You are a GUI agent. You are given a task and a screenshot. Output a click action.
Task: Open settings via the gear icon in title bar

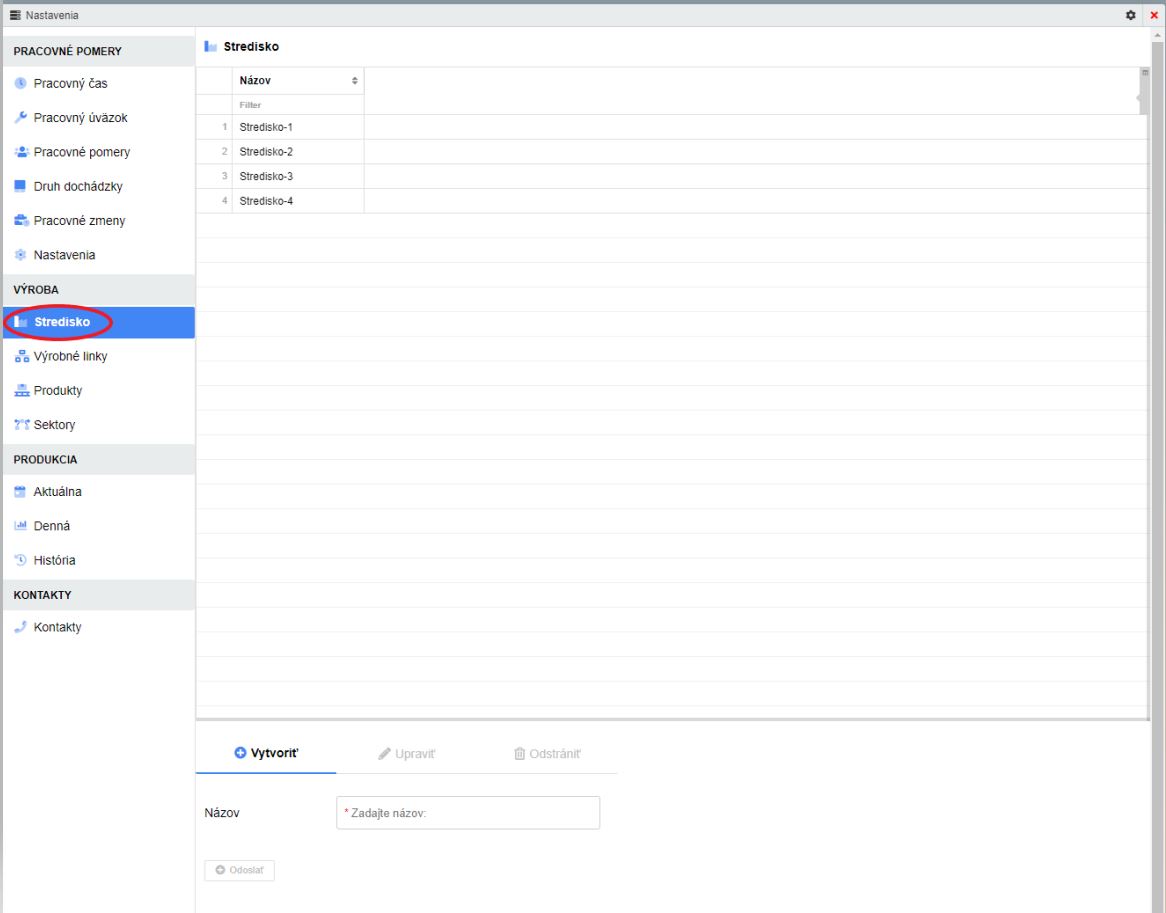coord(1131,15)
